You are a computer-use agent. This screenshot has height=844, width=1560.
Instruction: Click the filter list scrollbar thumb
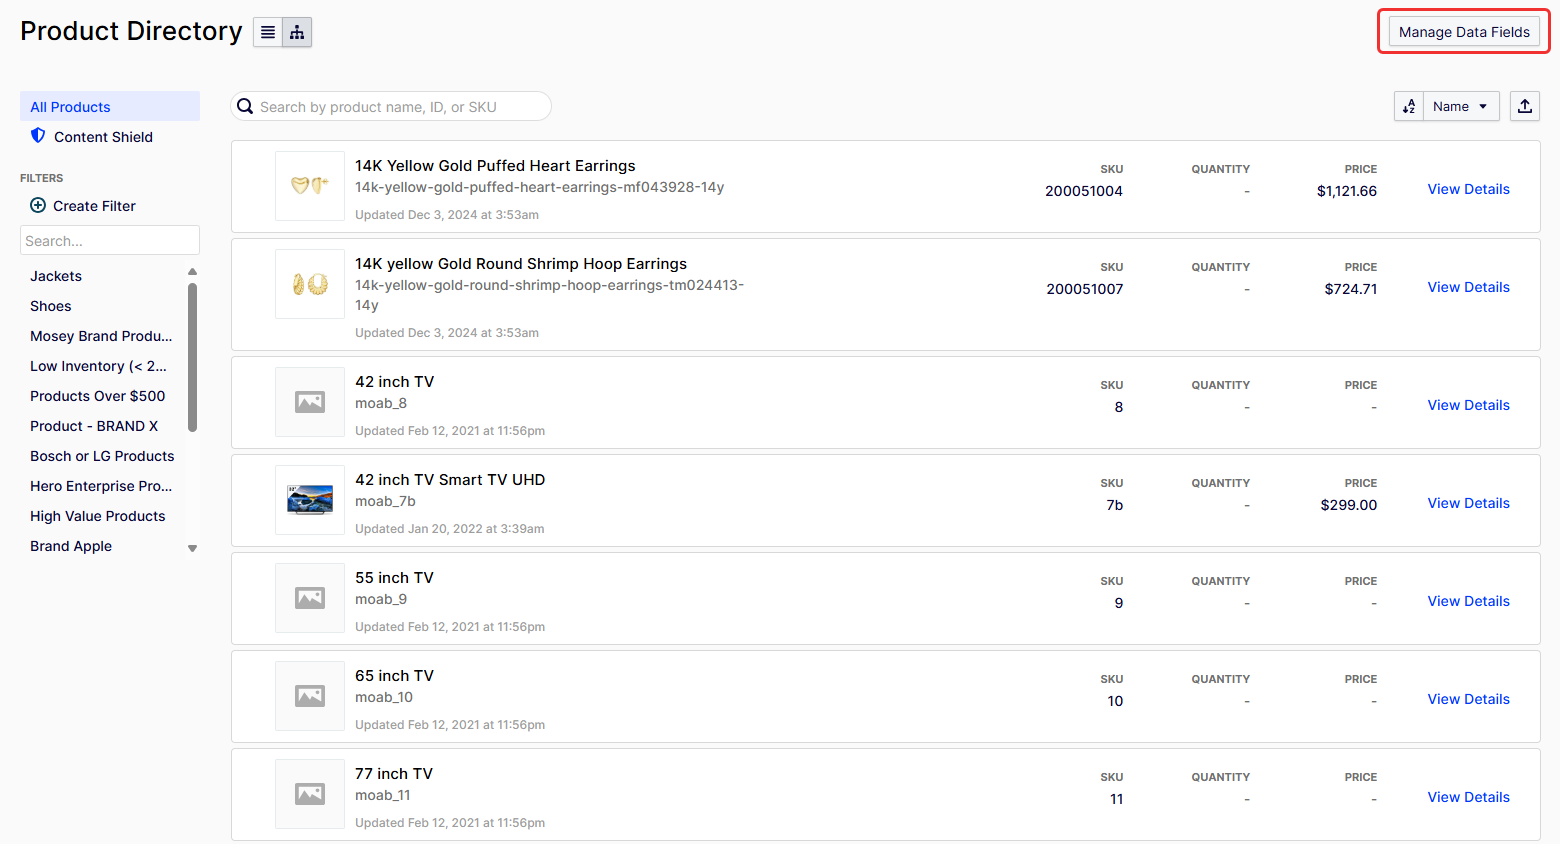point(193,357)
